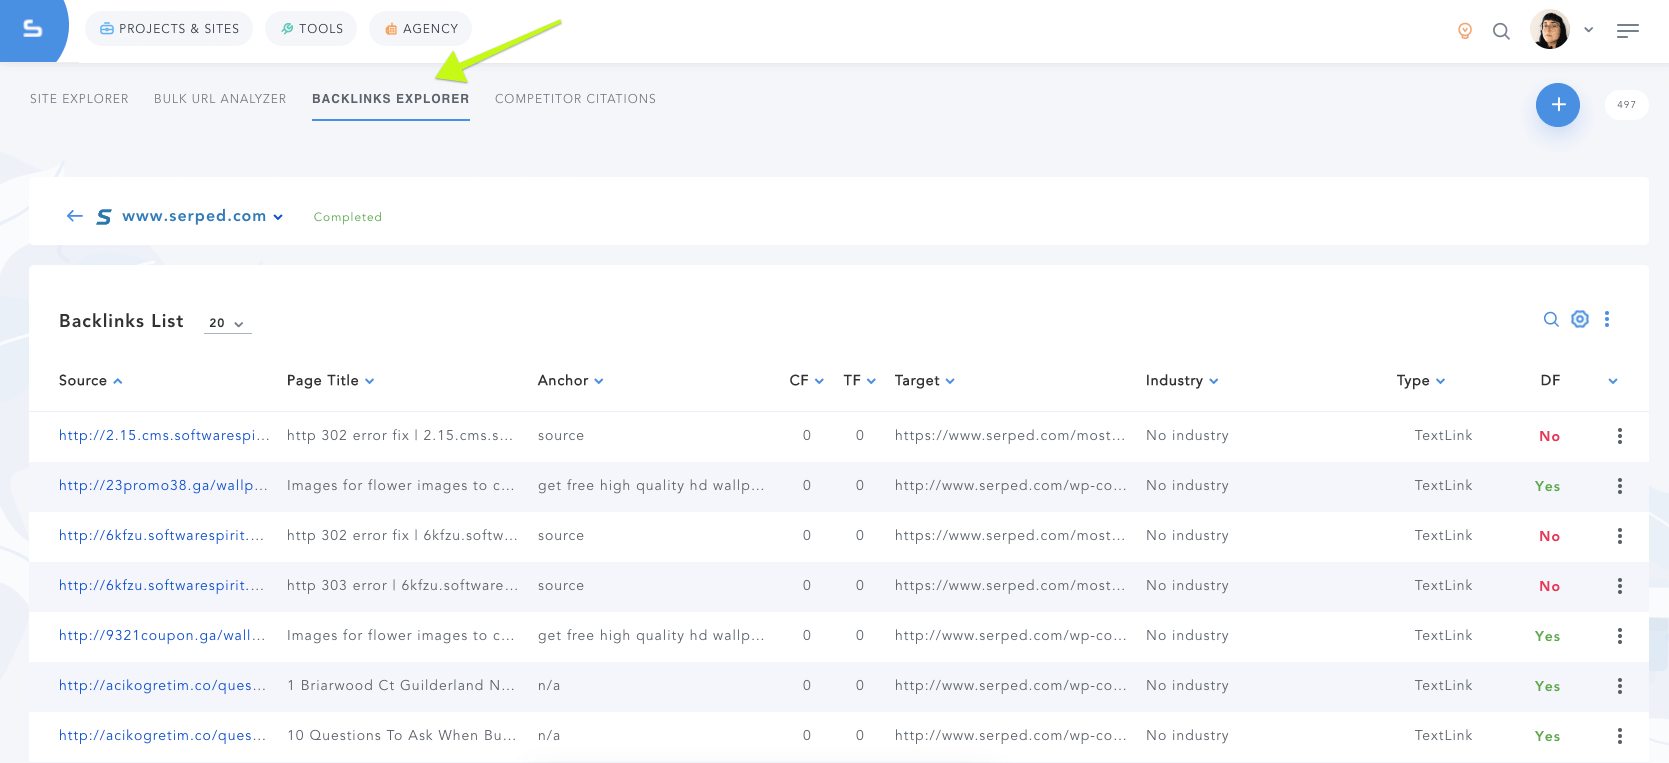Expand the profile dropdown arrow

(1588, 30)
